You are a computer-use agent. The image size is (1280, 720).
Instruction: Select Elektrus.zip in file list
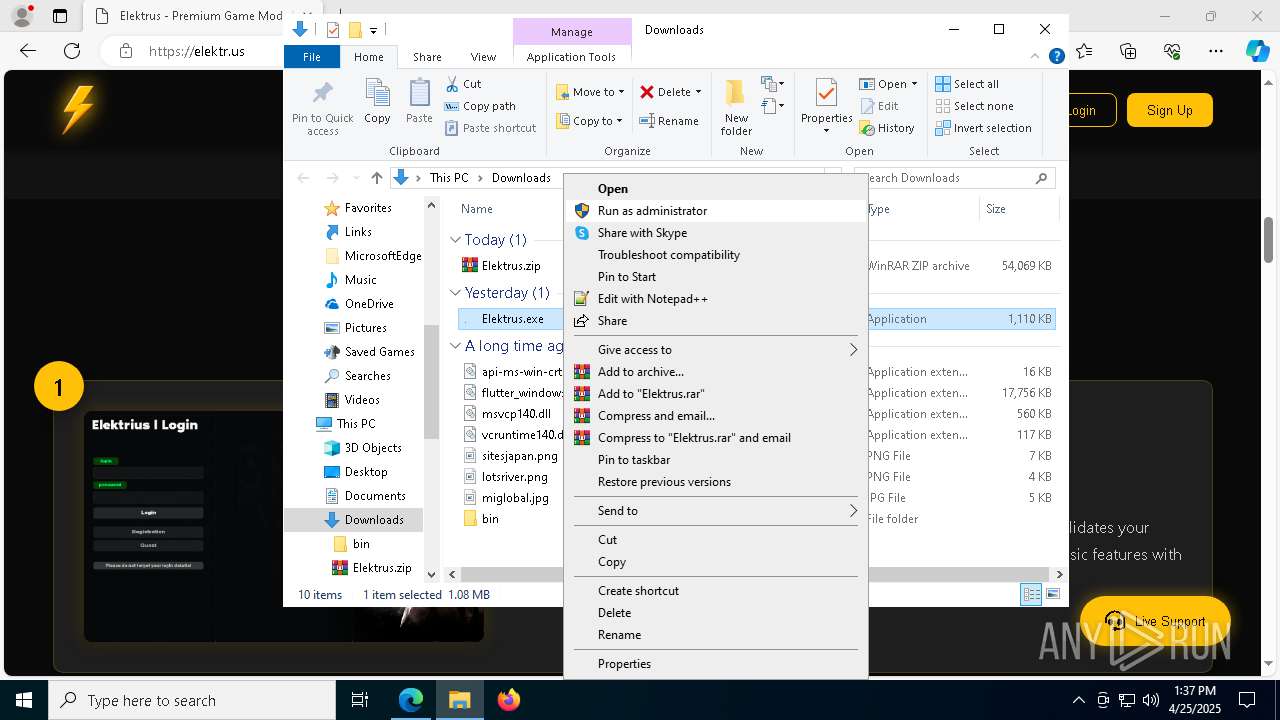[x=510, y=266]
